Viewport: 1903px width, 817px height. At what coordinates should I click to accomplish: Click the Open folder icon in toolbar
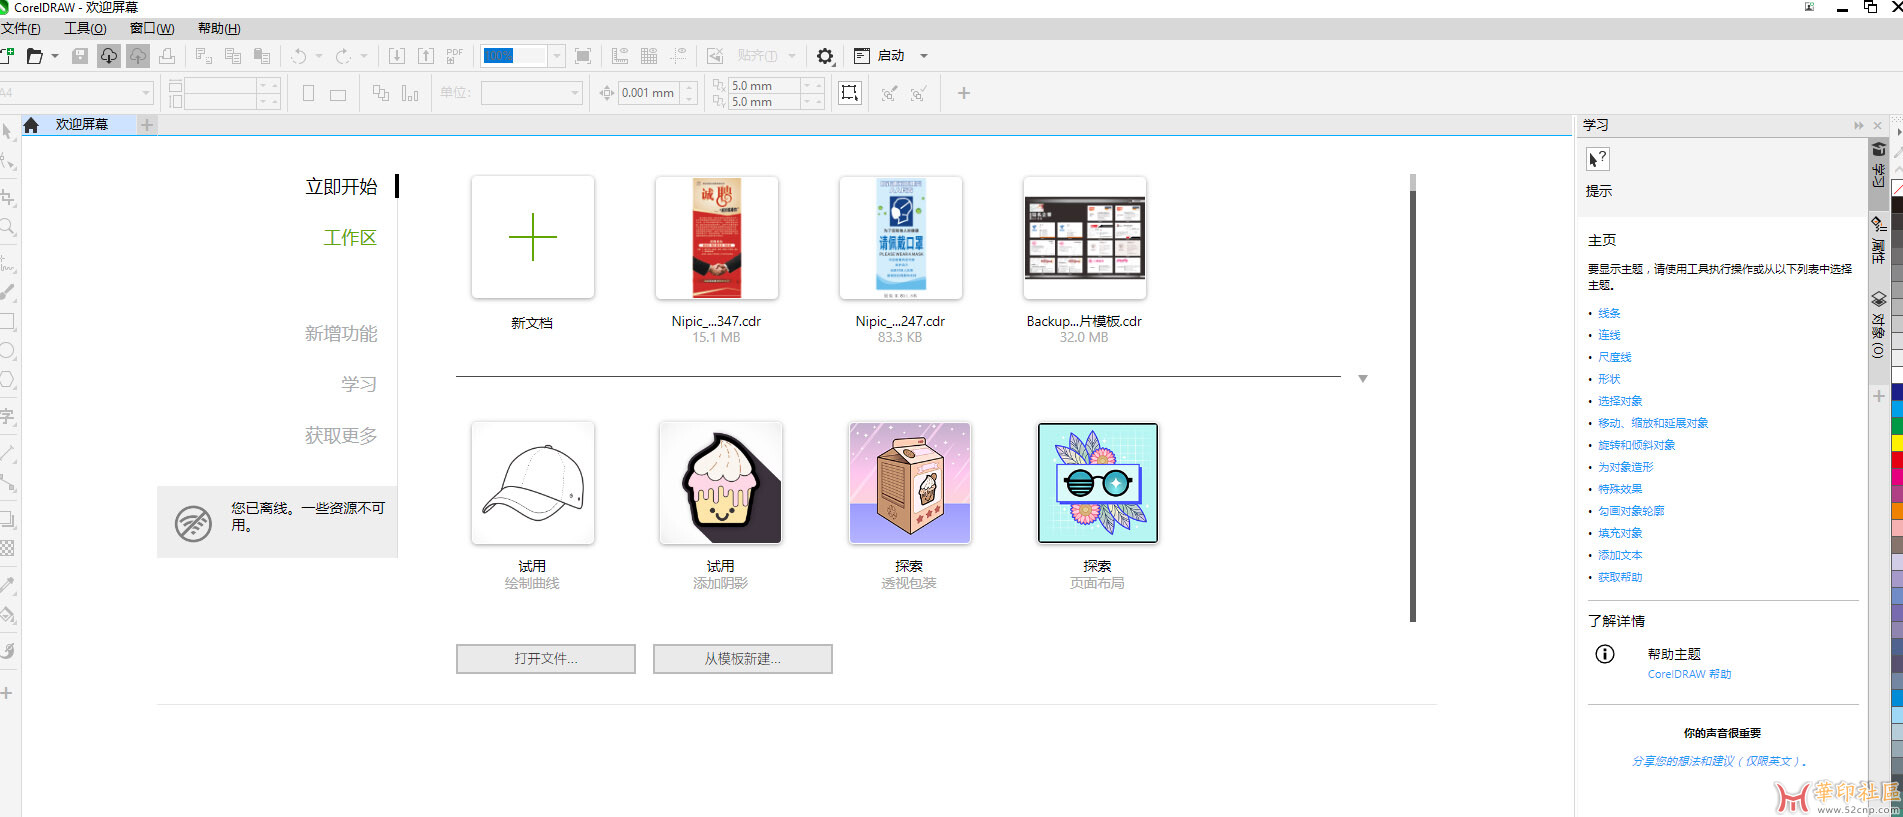[35, 56]
